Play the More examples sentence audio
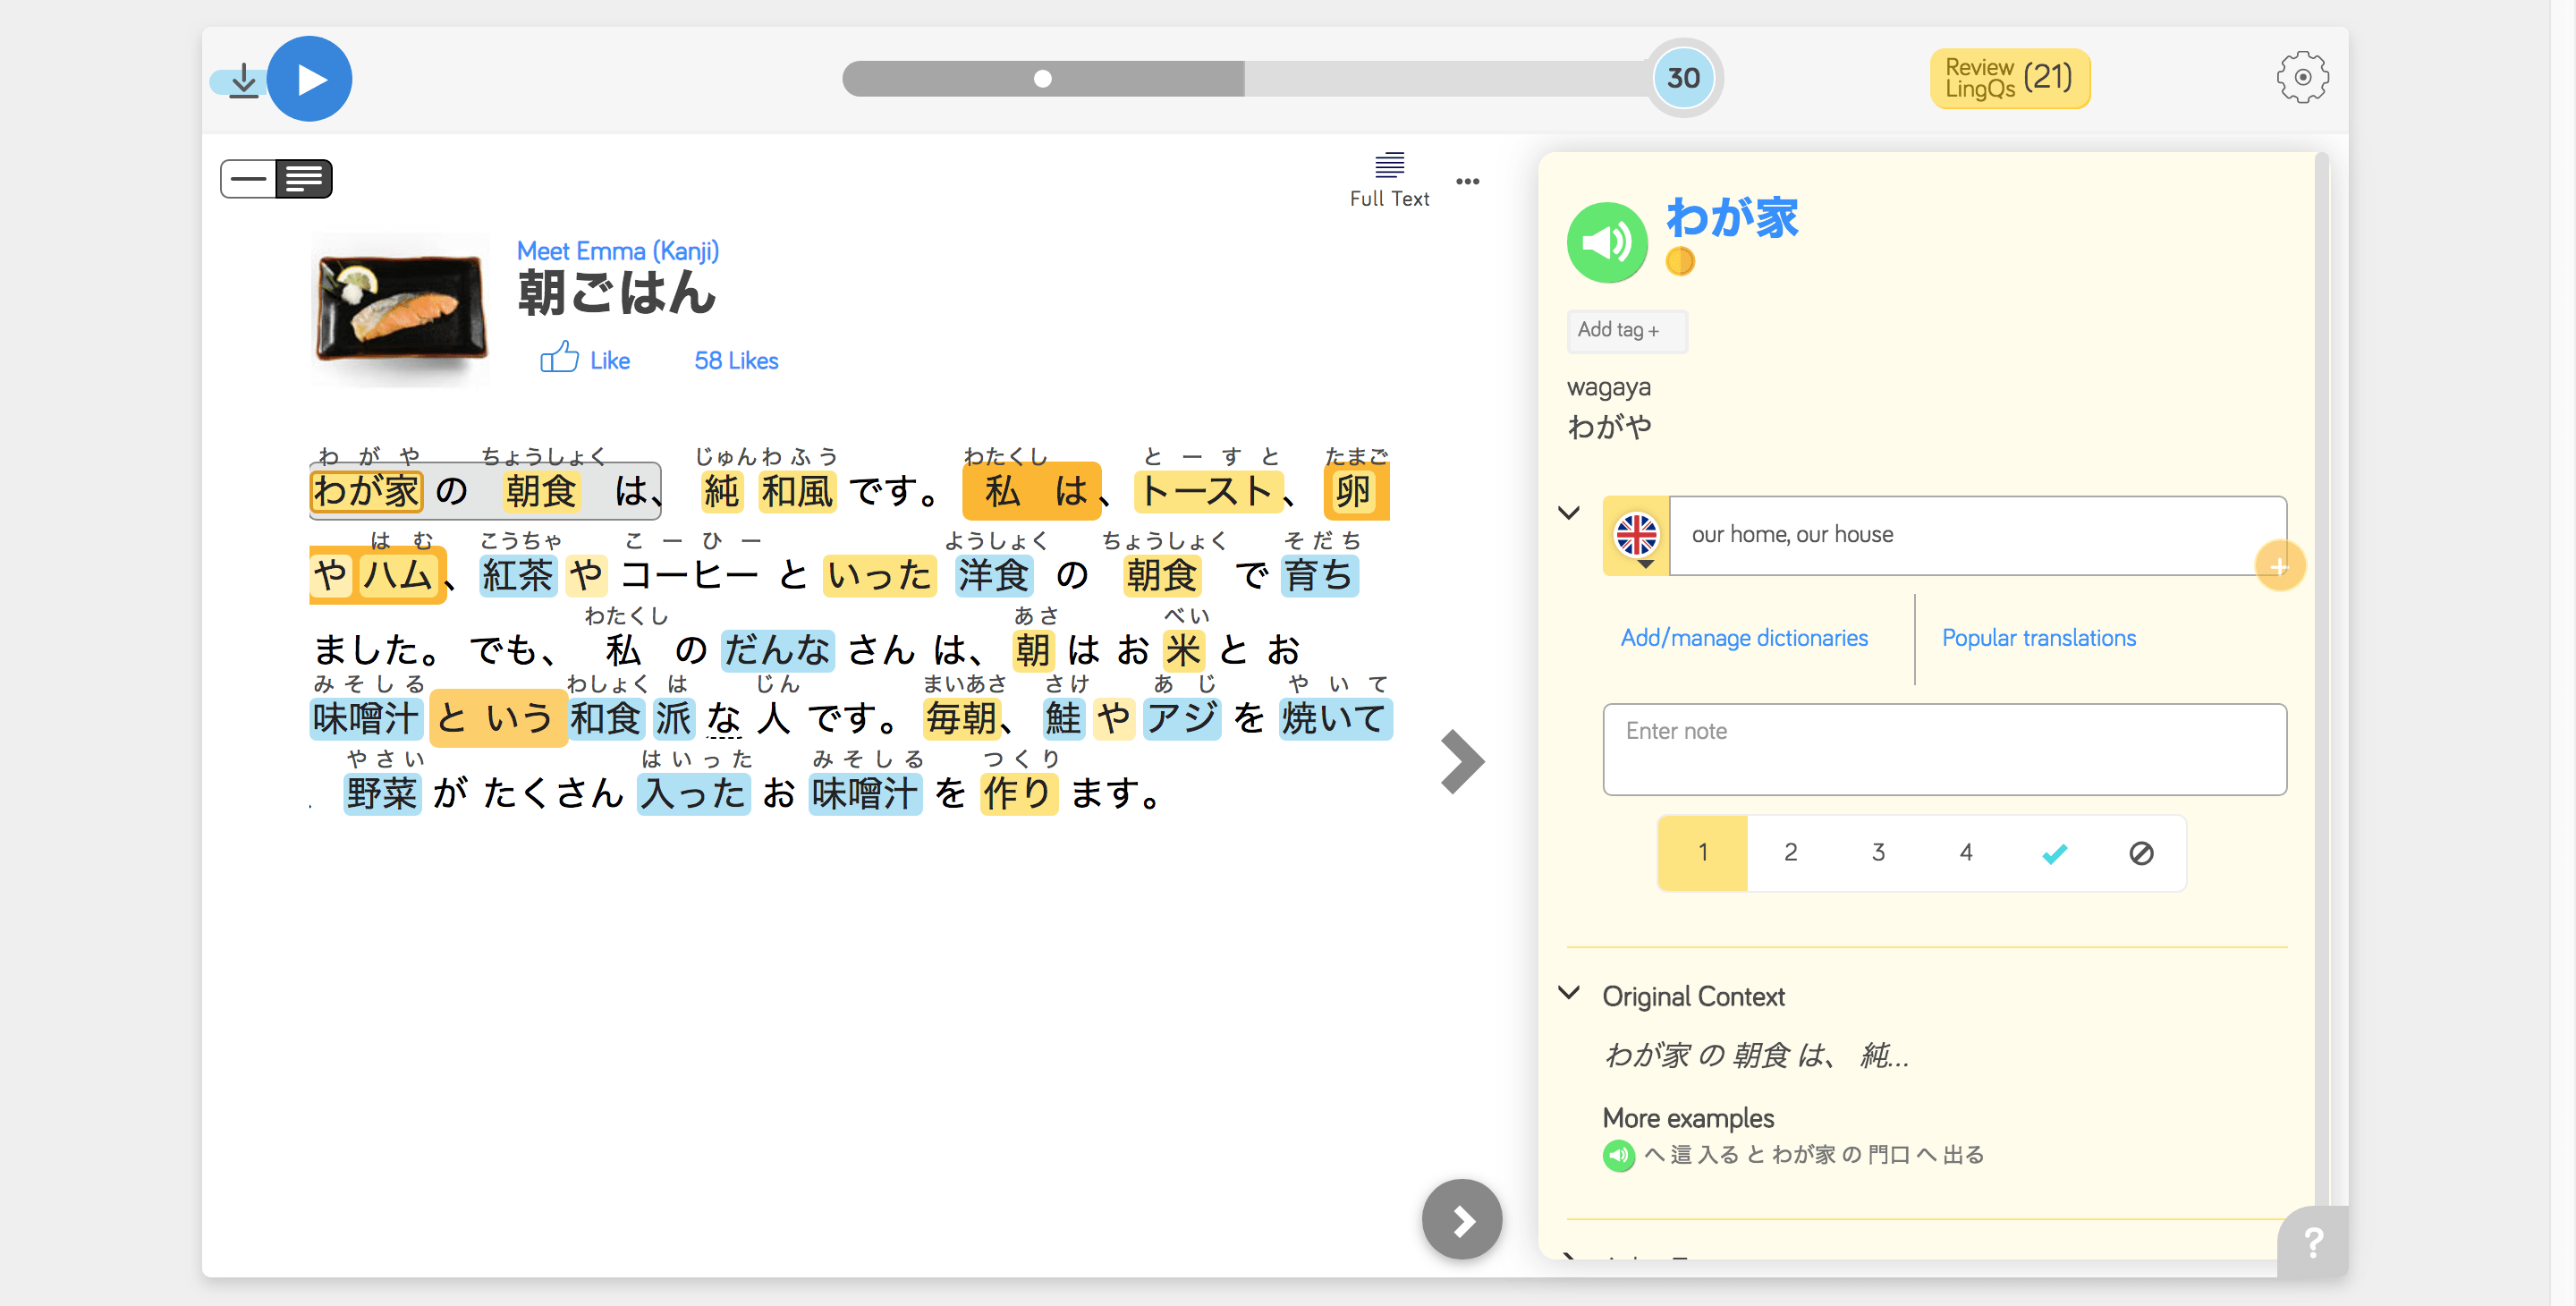Viewport: 2576px width, 1306px height. click(x=1618, y=1155)
